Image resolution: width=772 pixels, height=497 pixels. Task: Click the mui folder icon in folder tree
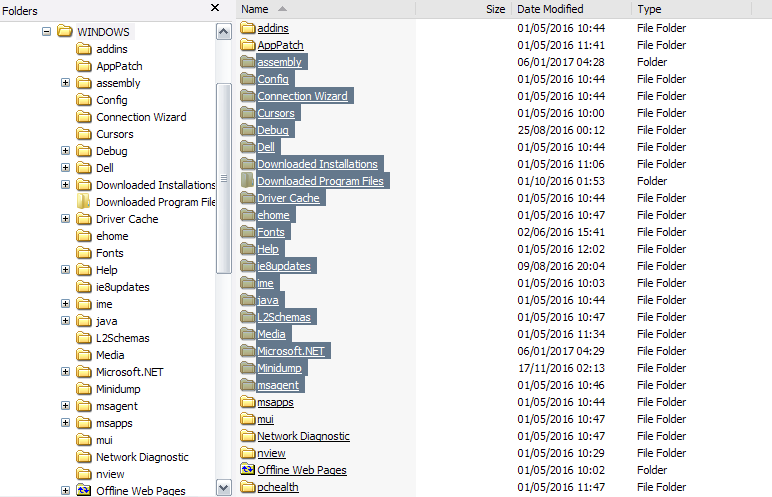click(84, 440)
